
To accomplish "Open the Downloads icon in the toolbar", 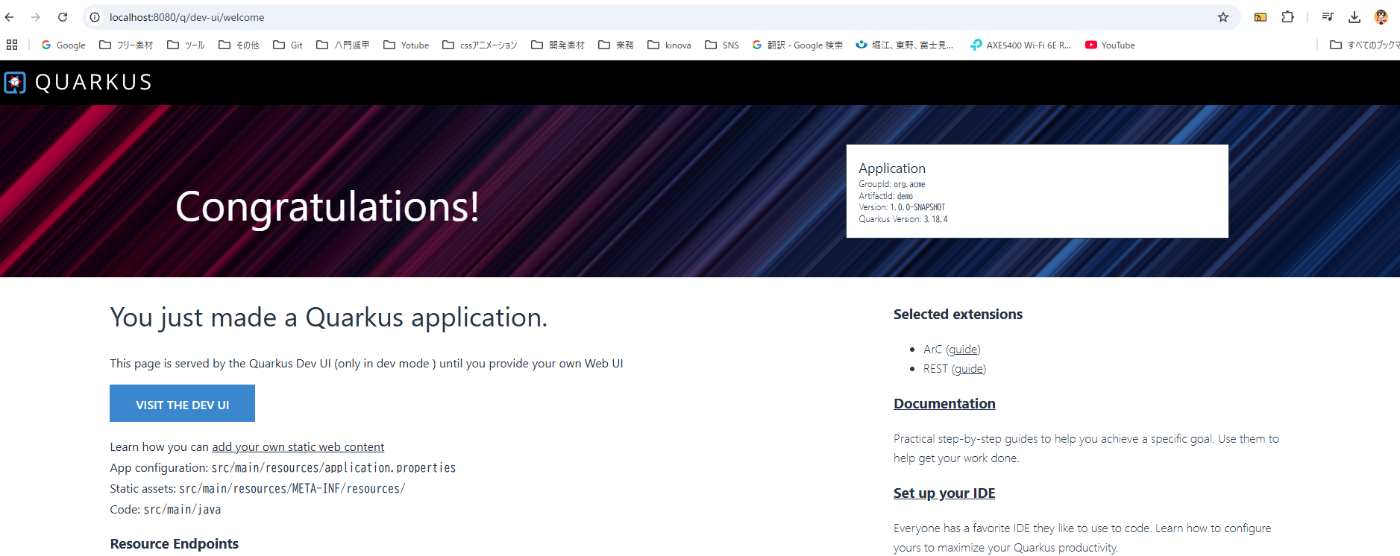I will point(1354,17).
